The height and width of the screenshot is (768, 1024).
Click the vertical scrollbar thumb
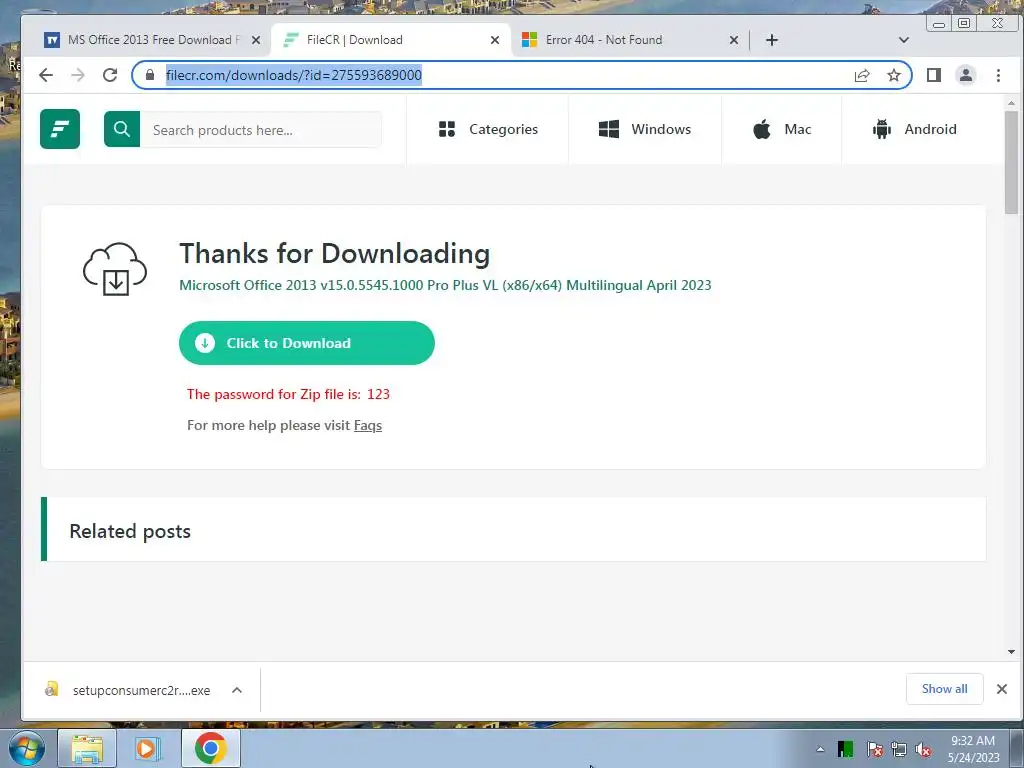pyautogui.click(x=1012, y=162)
